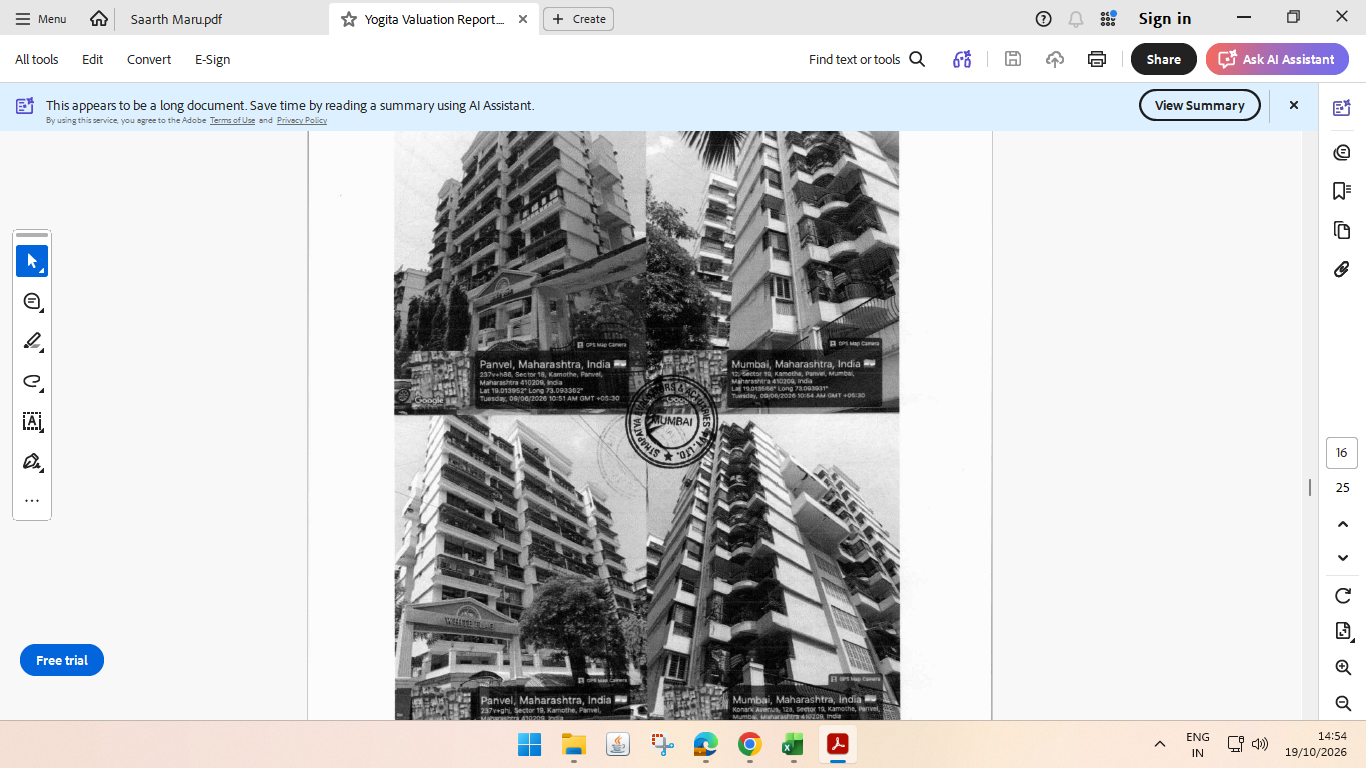Click the Sign in link
The width and height of the screenshot is (1366, 768).
point(1165,19)
